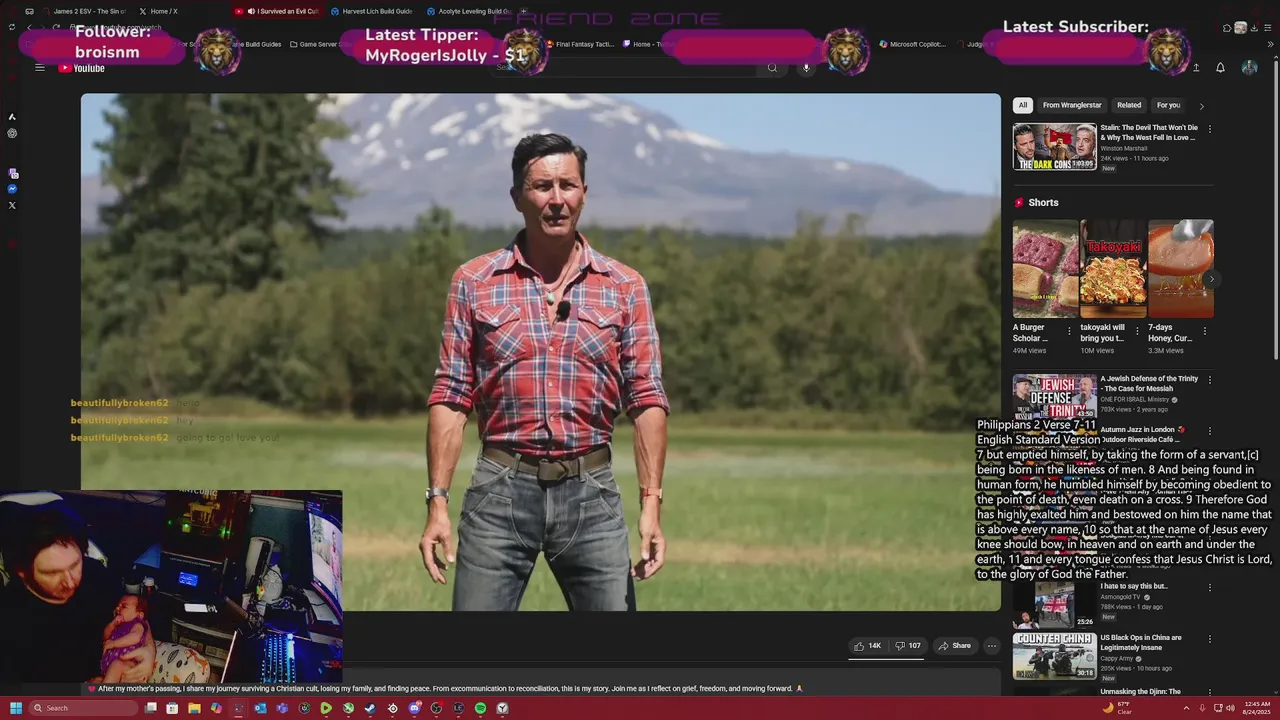Open more actions ellipsis below the video

992,646
